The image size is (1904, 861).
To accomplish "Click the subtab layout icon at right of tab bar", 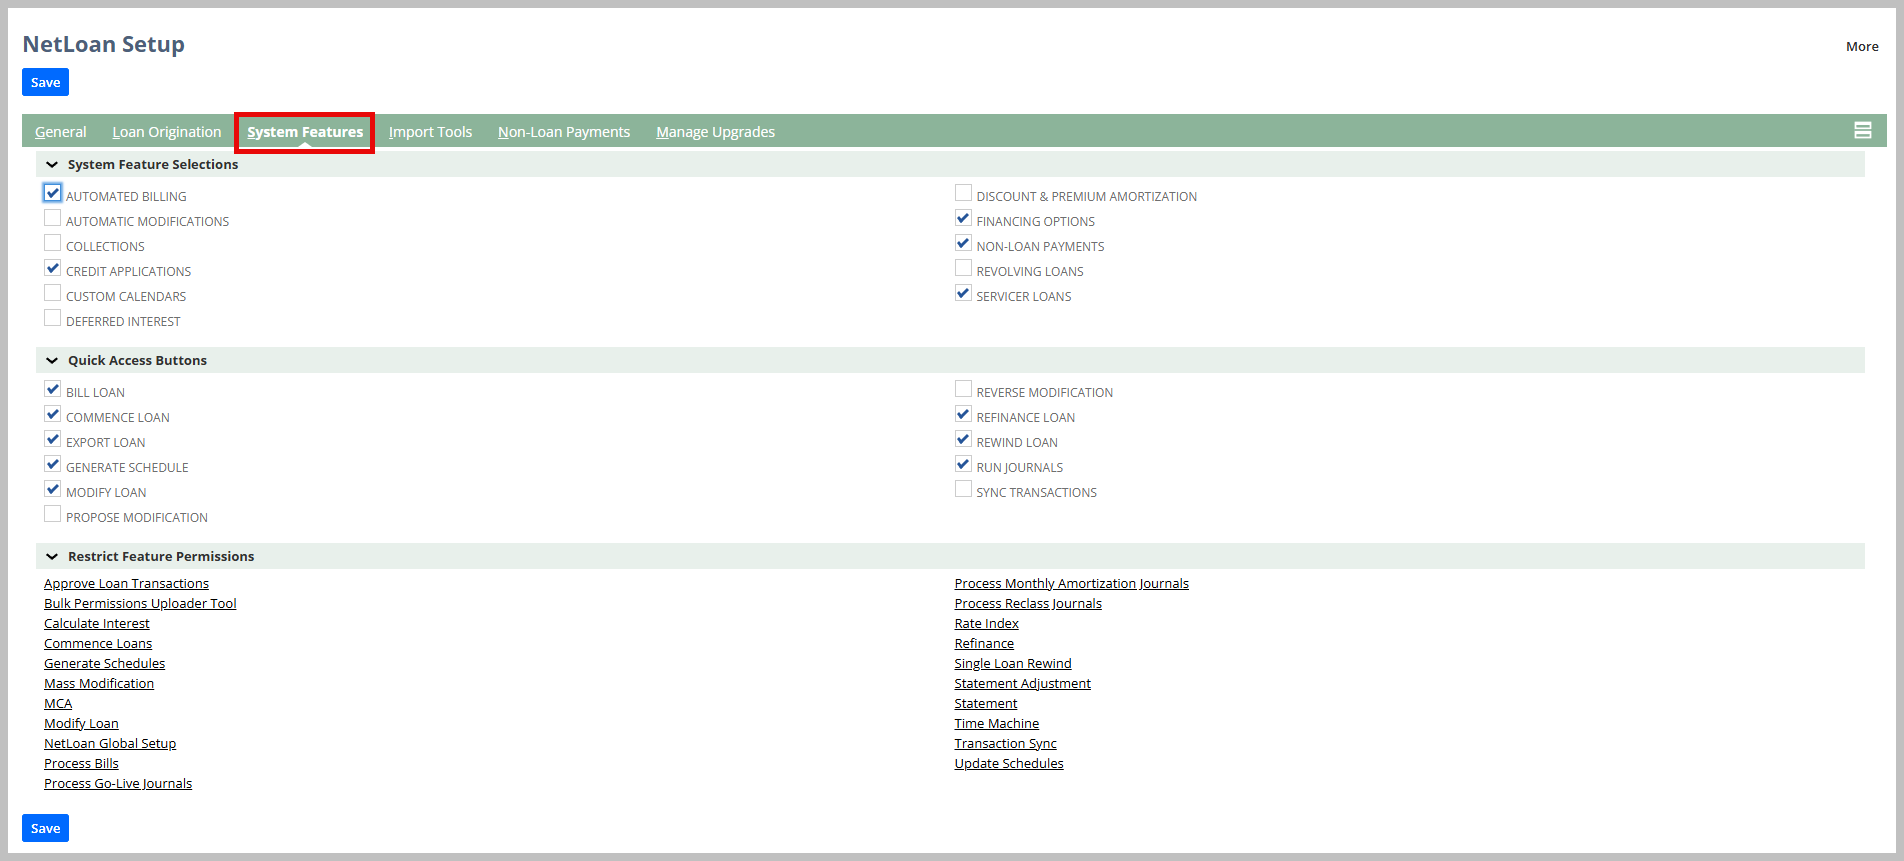I will coord(1862,130).
